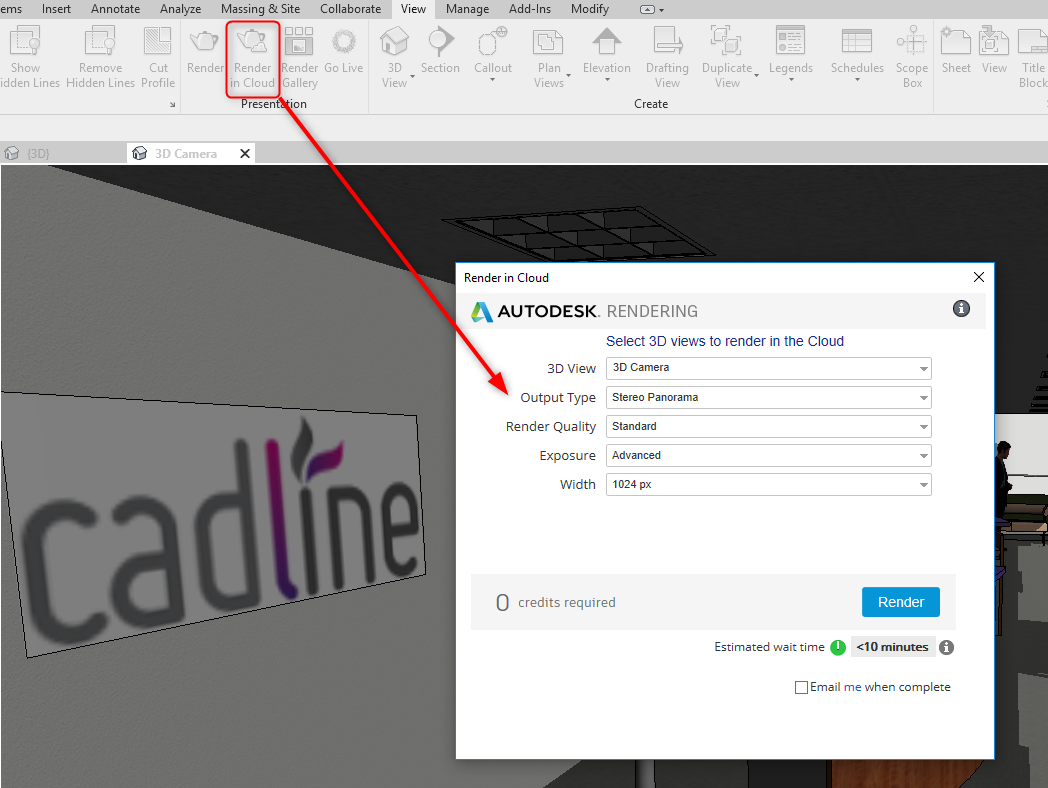
Task: Open the Autodesk Rendering info icon
Action: click(961, 308)
